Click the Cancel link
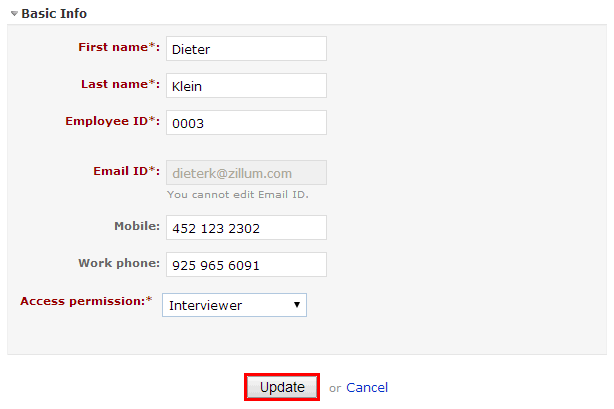The width and height of the screenshot is (614, 409). (x=367, y=387)
